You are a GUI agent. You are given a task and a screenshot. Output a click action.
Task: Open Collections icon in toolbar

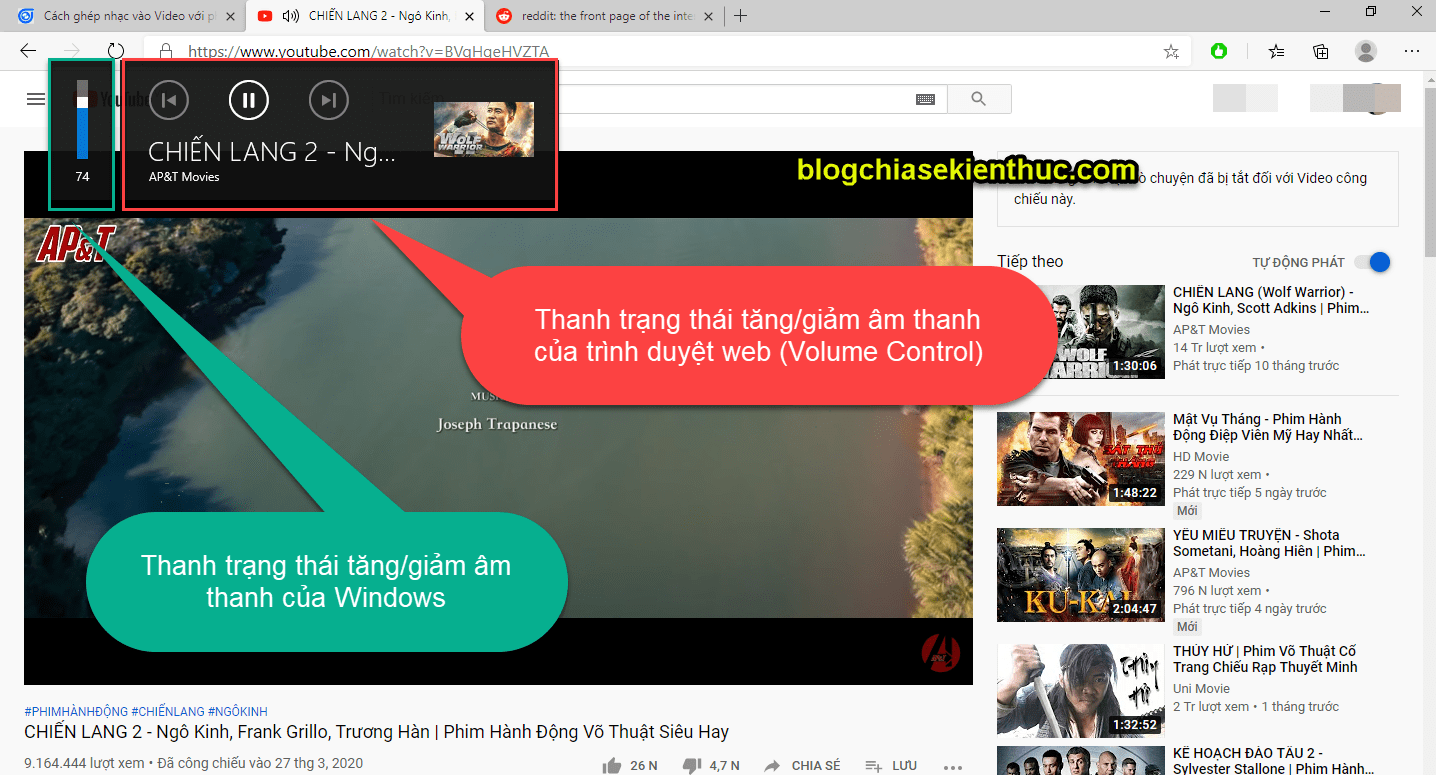tap(1321, 51)
